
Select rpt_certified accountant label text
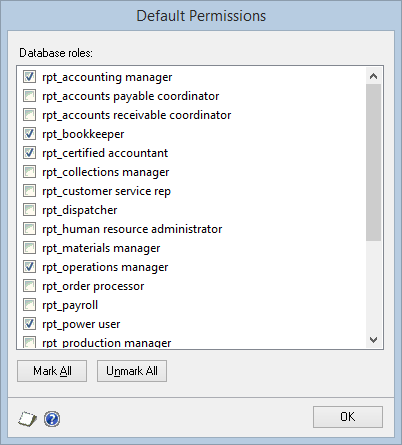pyautogui.click(x=105, y=153)
